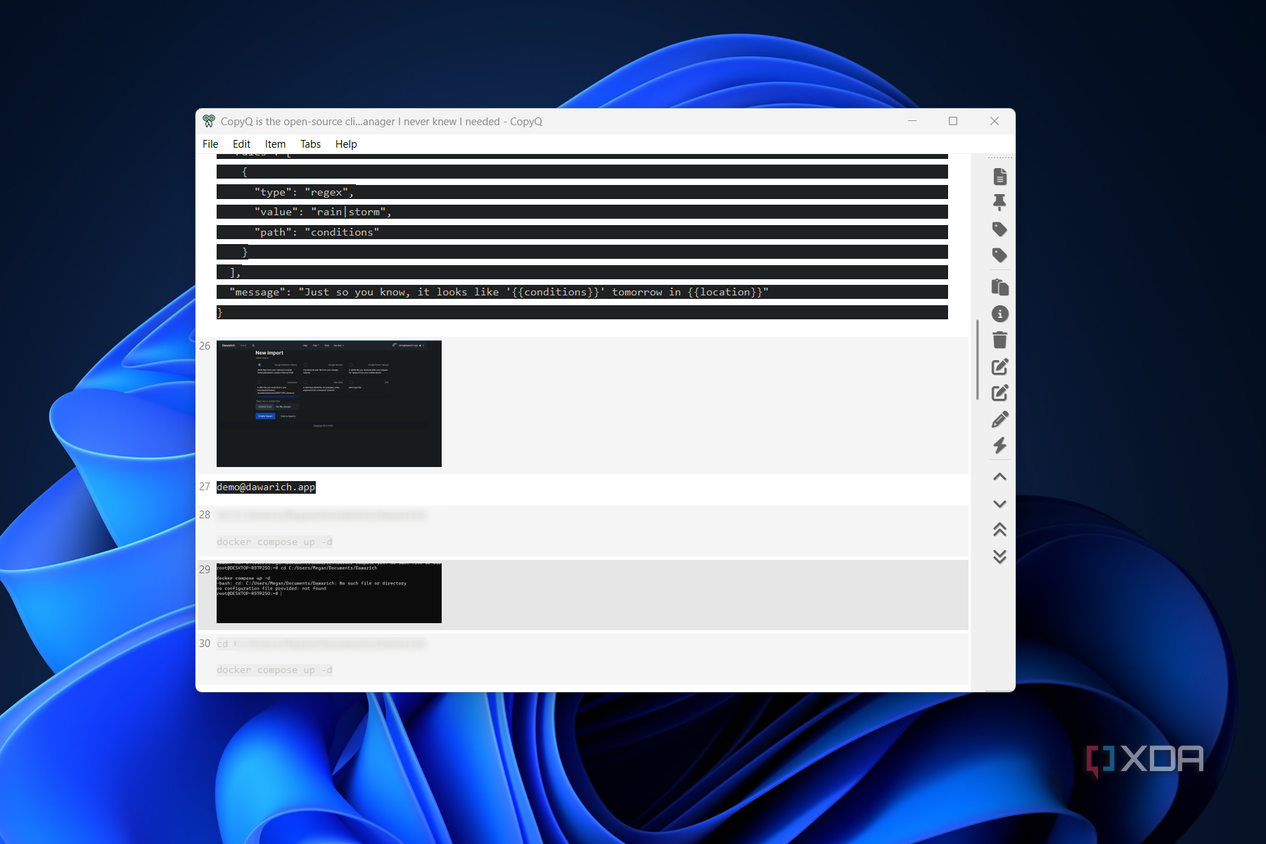Move item to bottom with double down chevron
1266x844 pixels.
(x=999, y=557)
